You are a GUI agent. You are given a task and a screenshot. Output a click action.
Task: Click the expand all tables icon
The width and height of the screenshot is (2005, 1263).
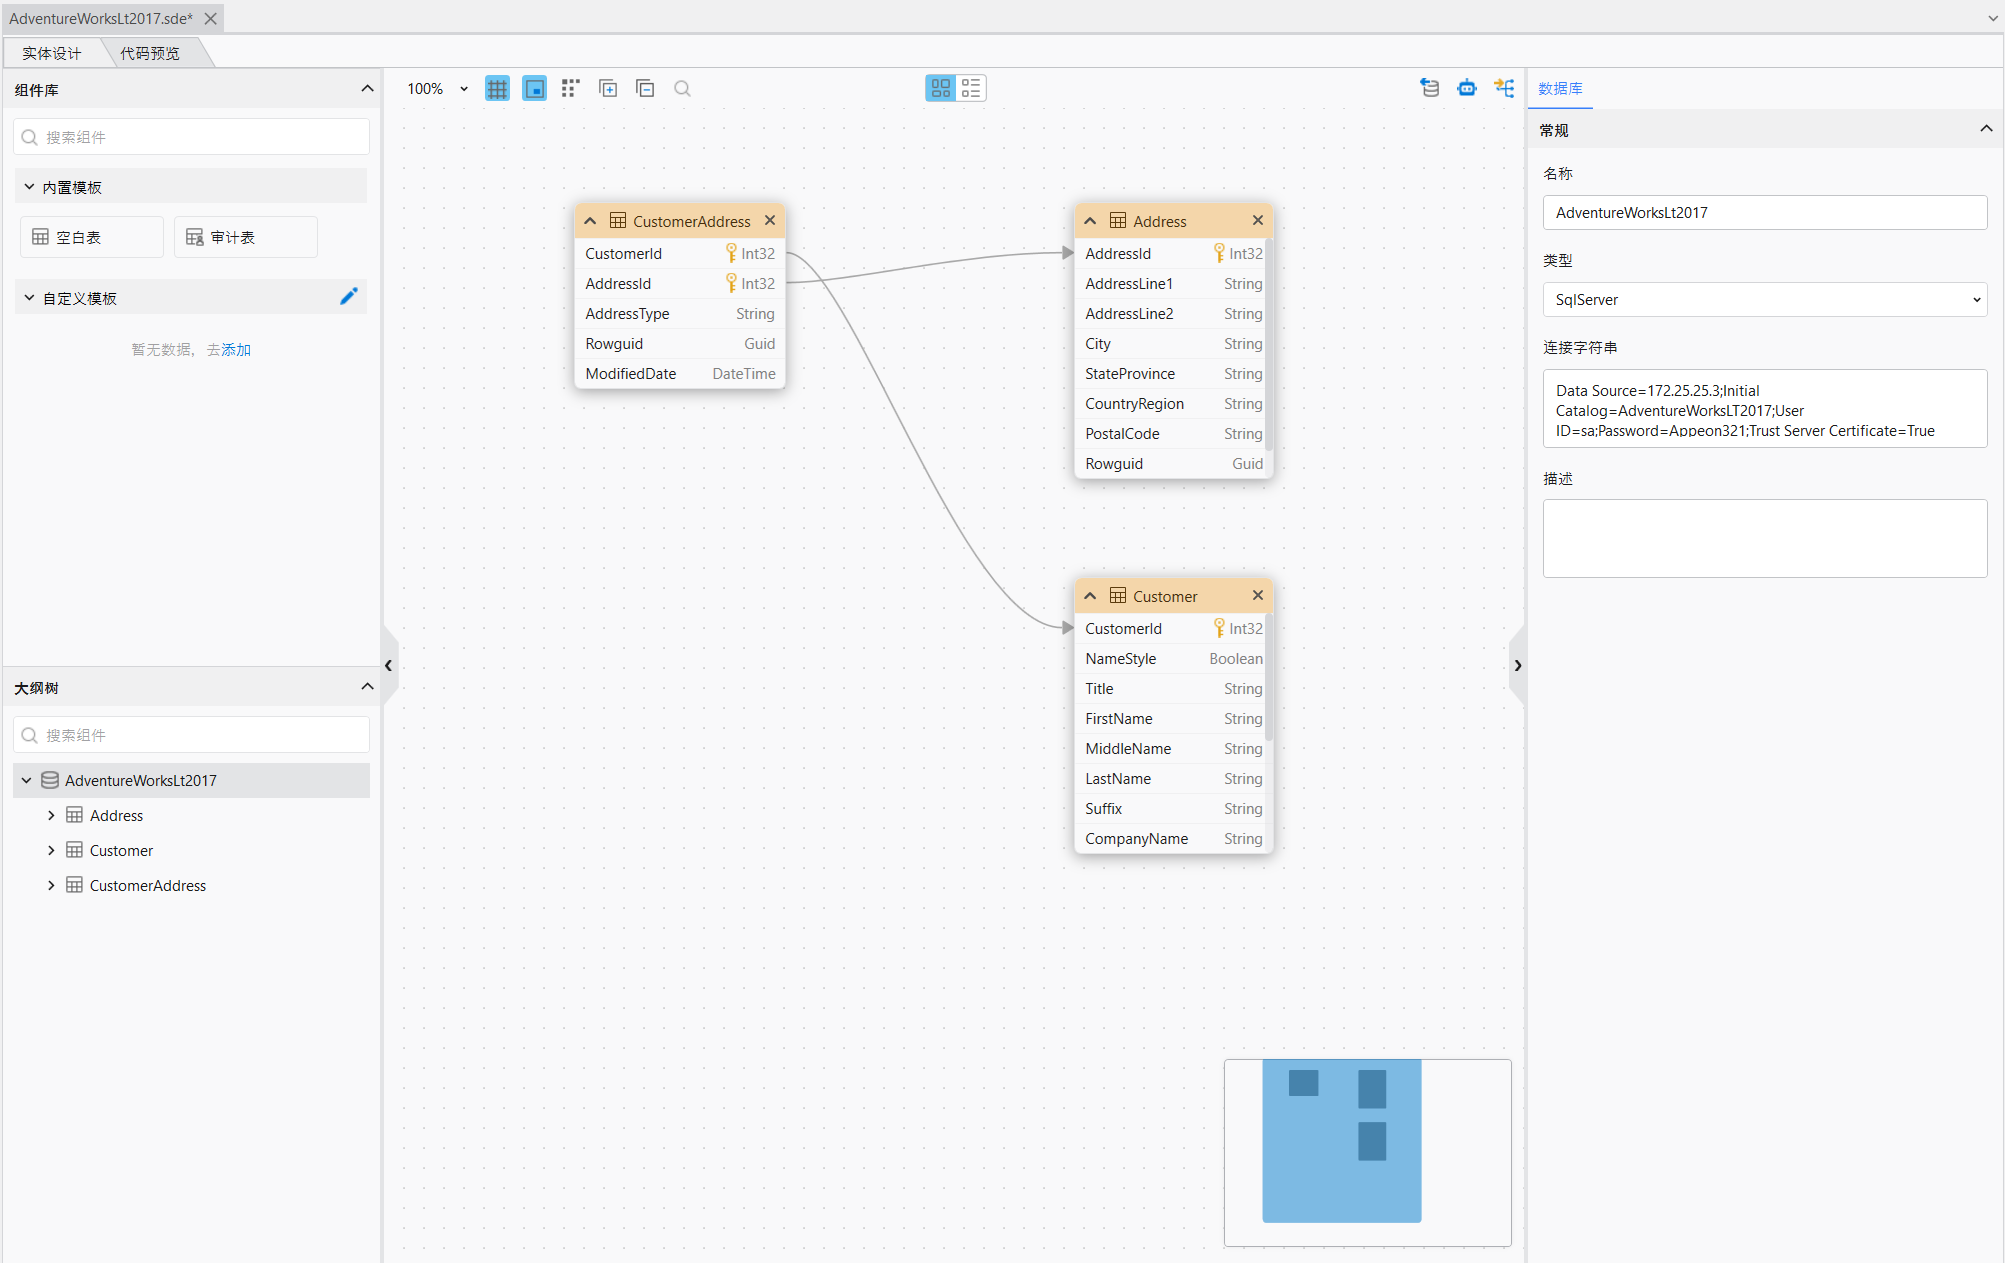coord(608,89)
